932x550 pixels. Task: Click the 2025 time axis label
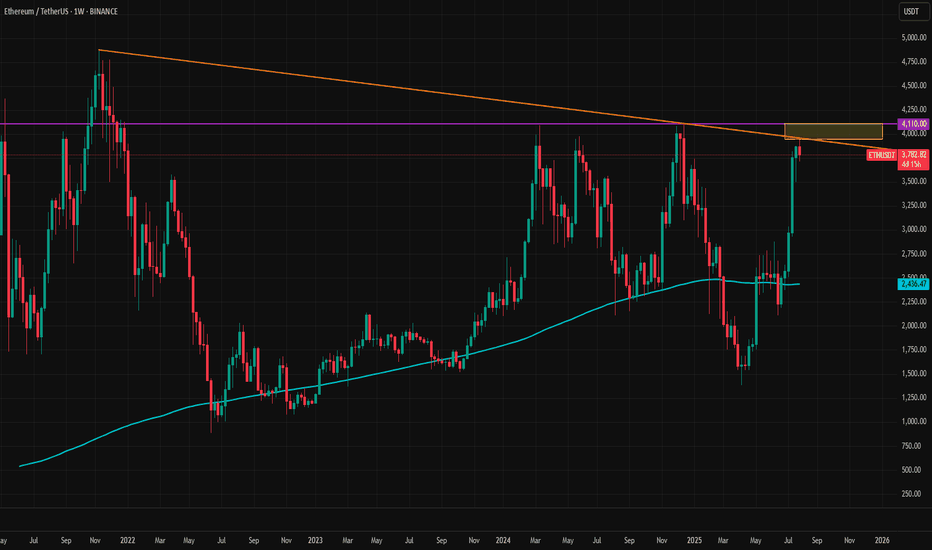click(694, 540)
